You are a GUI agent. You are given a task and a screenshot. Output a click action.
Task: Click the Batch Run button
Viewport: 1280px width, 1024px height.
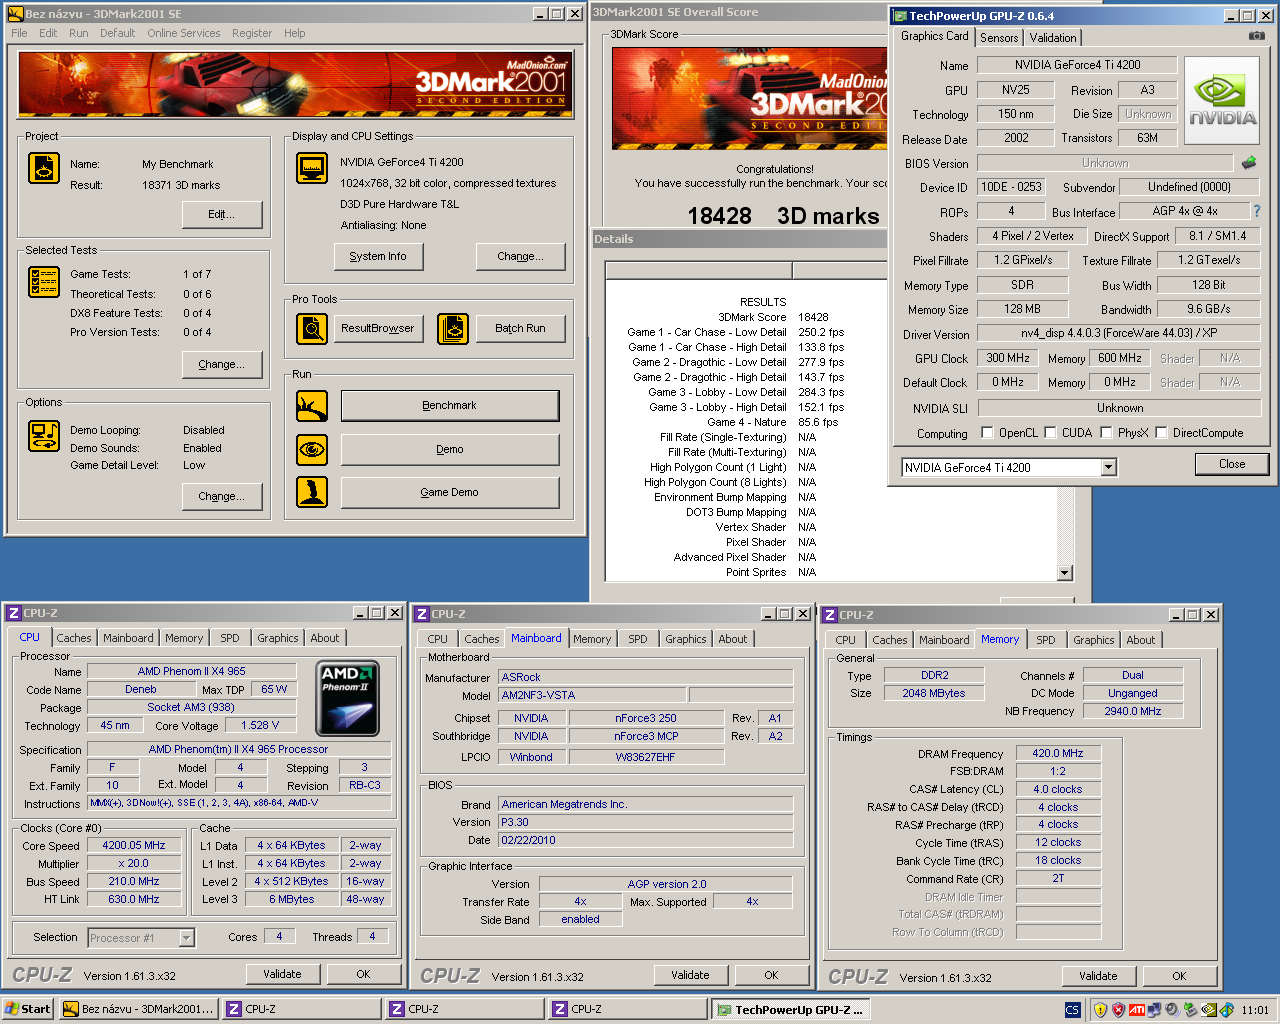(520, 328)
